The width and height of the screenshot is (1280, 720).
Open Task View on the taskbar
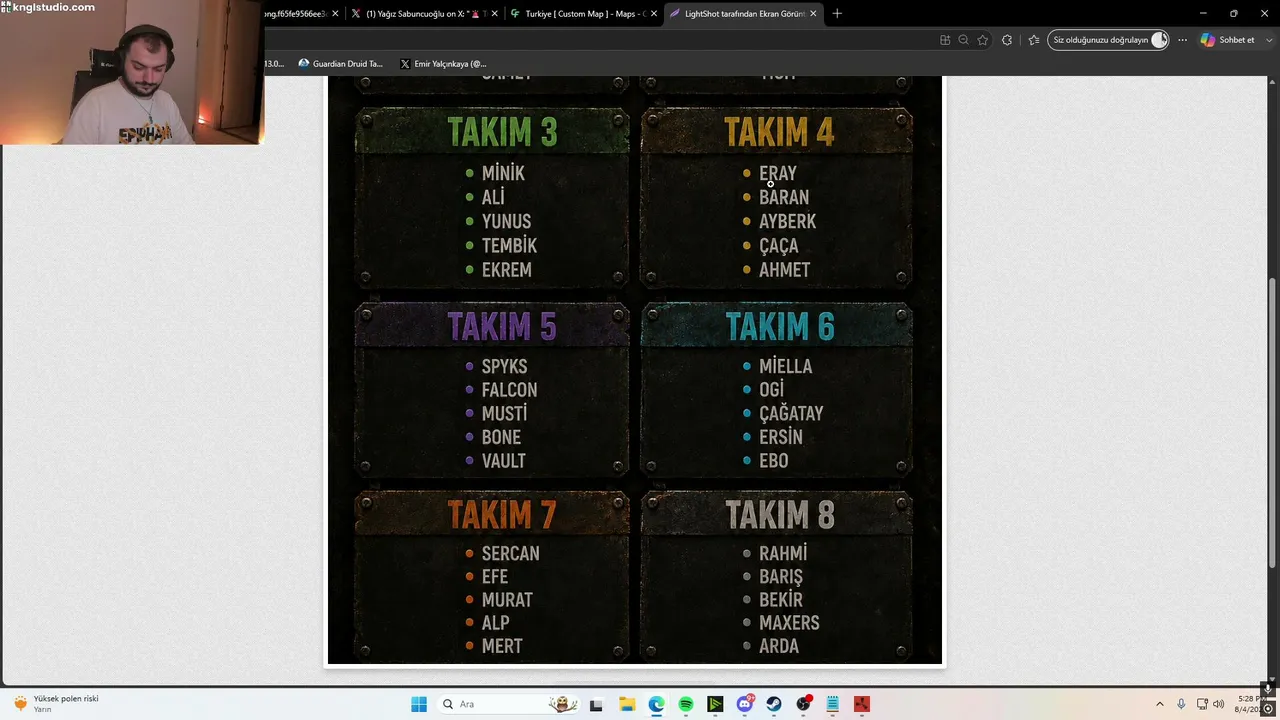pos(597,704)
